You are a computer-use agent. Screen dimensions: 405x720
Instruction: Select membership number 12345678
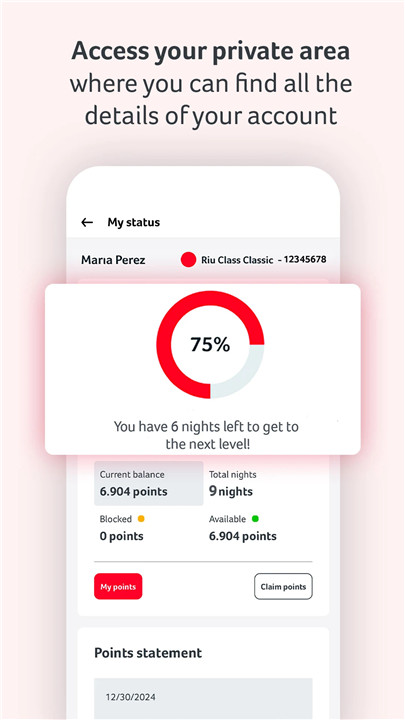[x=305, y=259]
